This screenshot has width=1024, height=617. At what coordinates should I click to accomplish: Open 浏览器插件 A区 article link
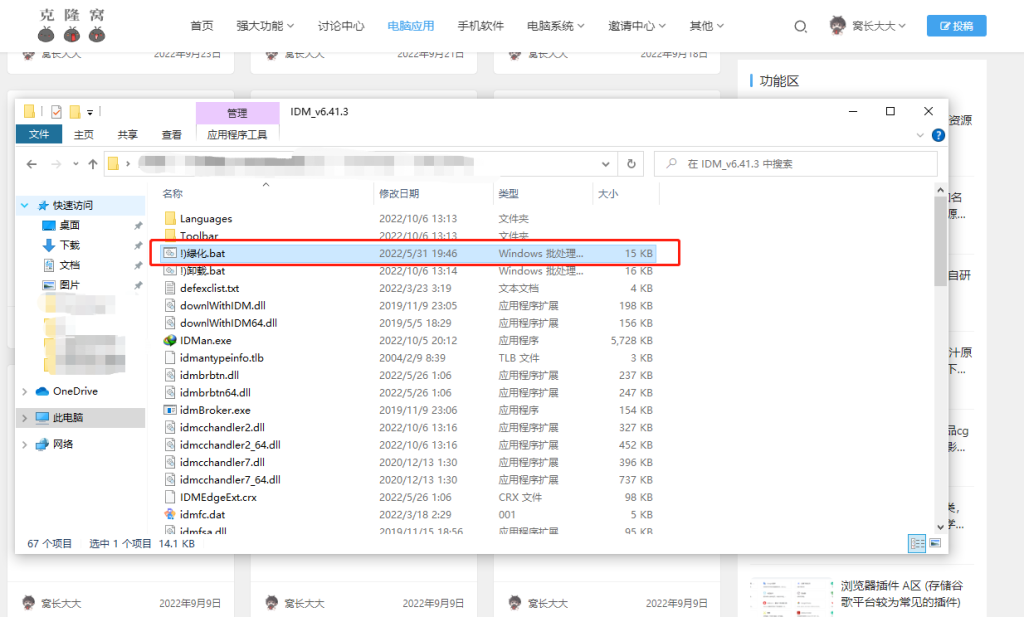click(x=901, y=593)
